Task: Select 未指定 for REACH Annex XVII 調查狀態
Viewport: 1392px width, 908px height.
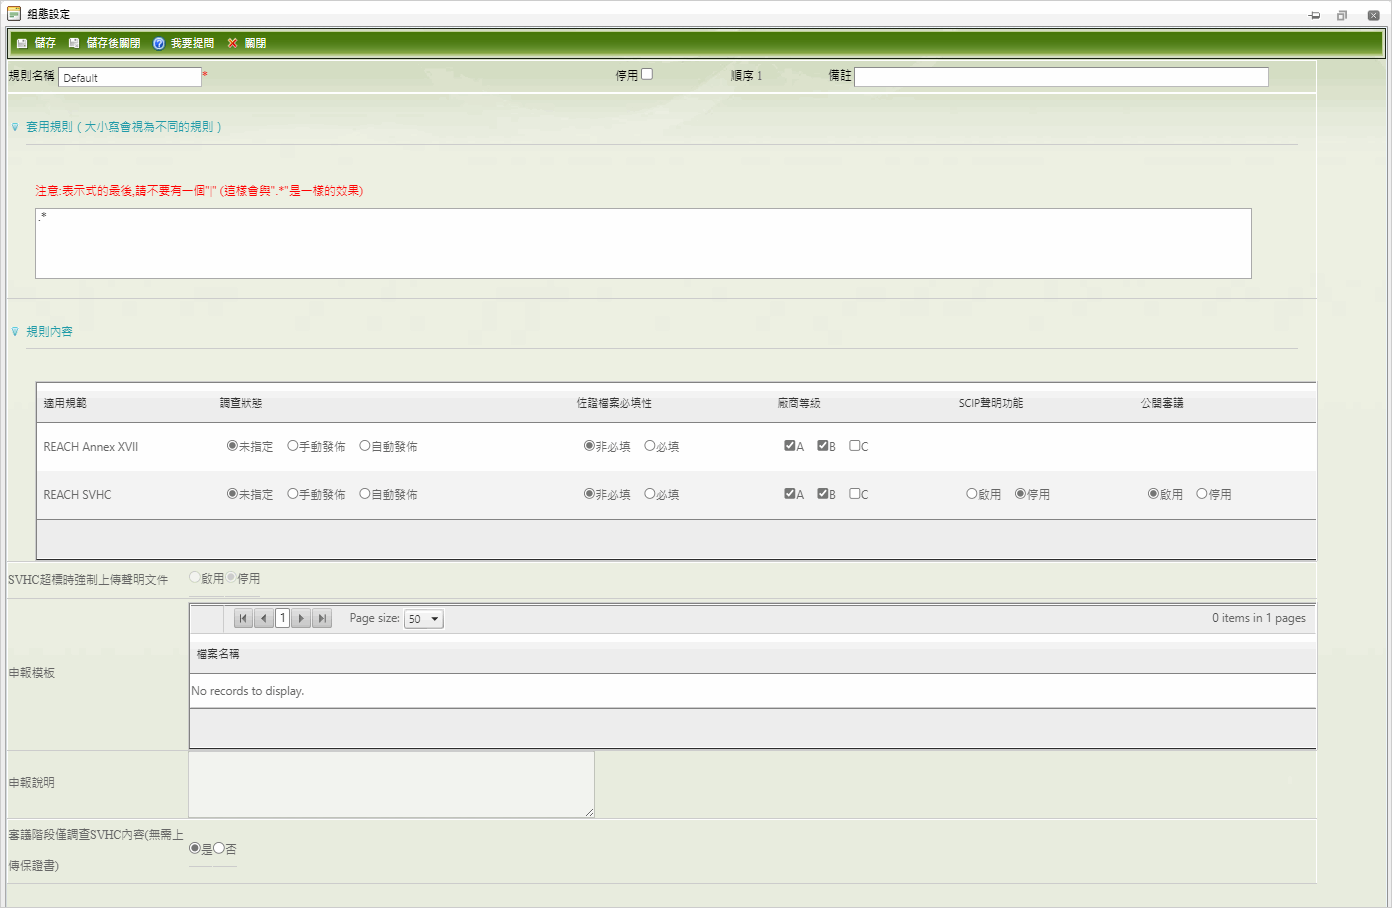Action: pos(232,446)
